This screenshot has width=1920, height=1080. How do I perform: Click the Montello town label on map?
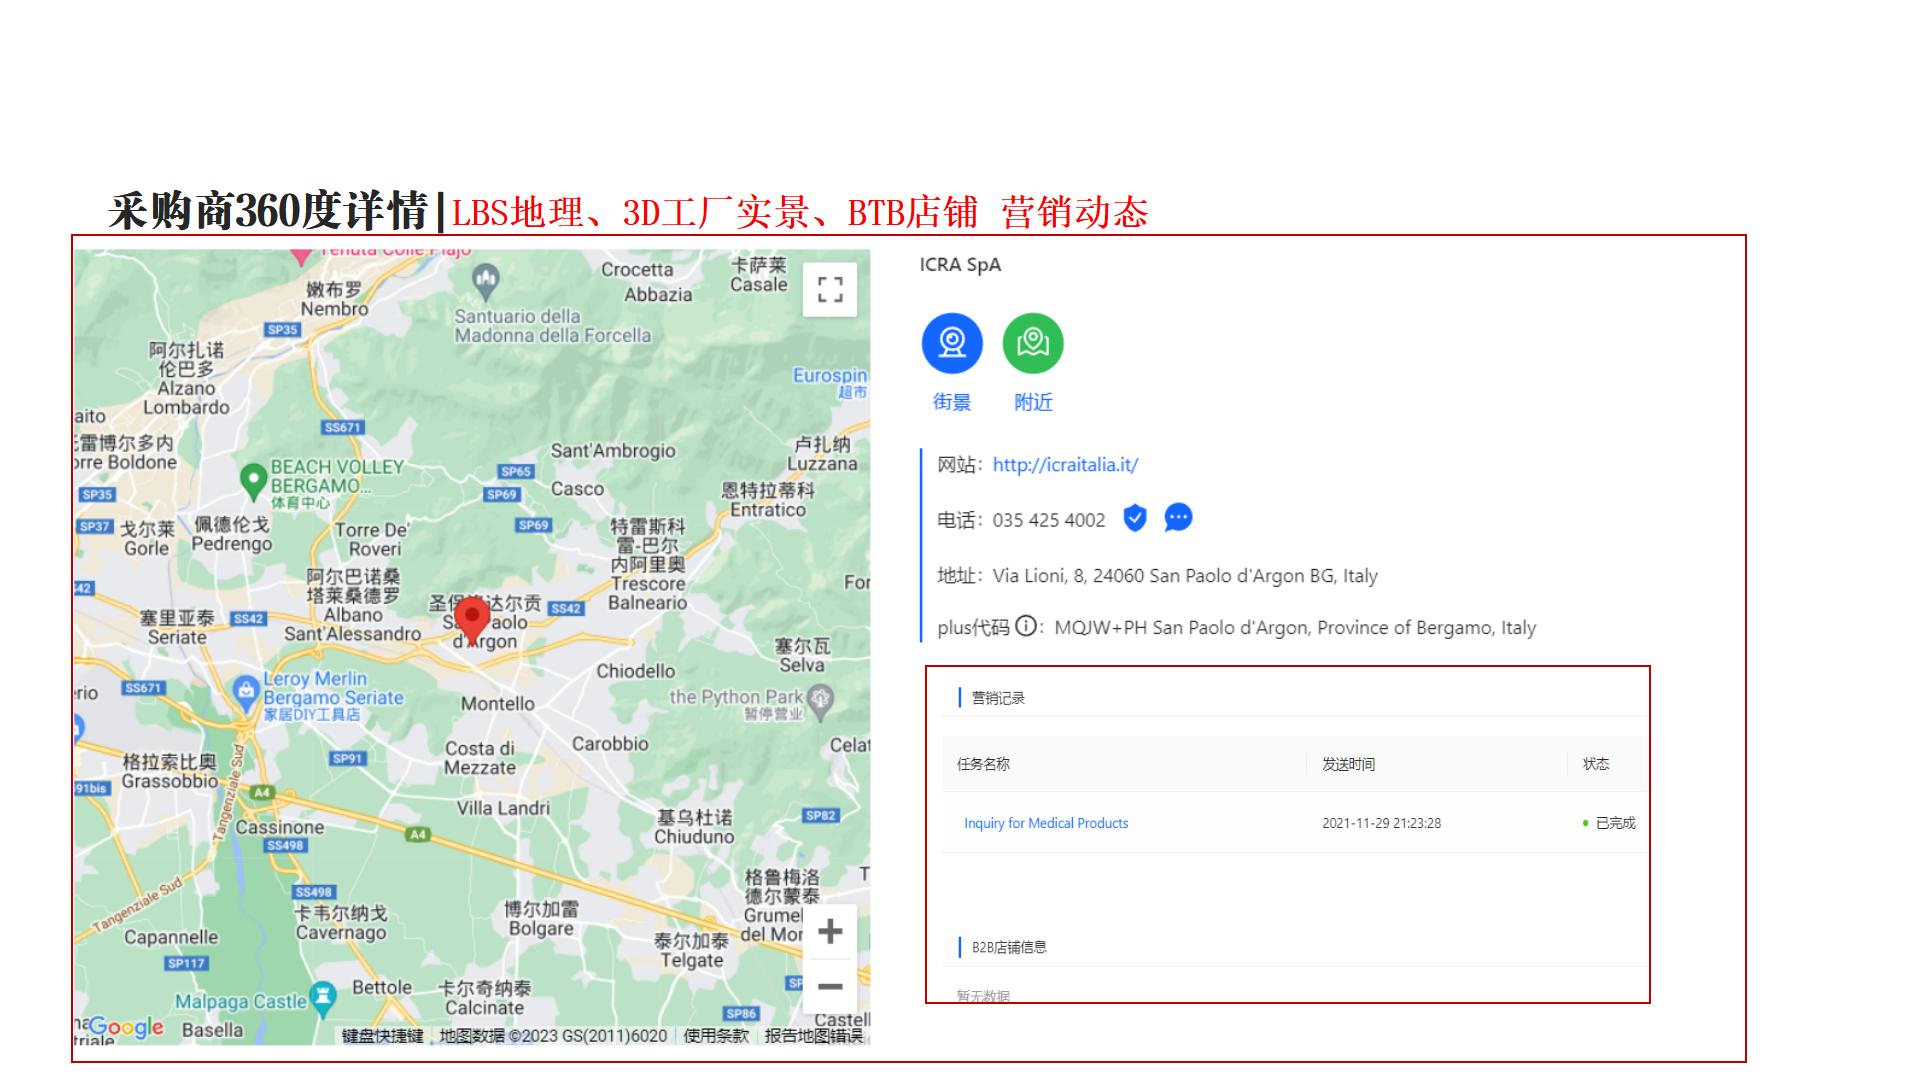(498, 704)
